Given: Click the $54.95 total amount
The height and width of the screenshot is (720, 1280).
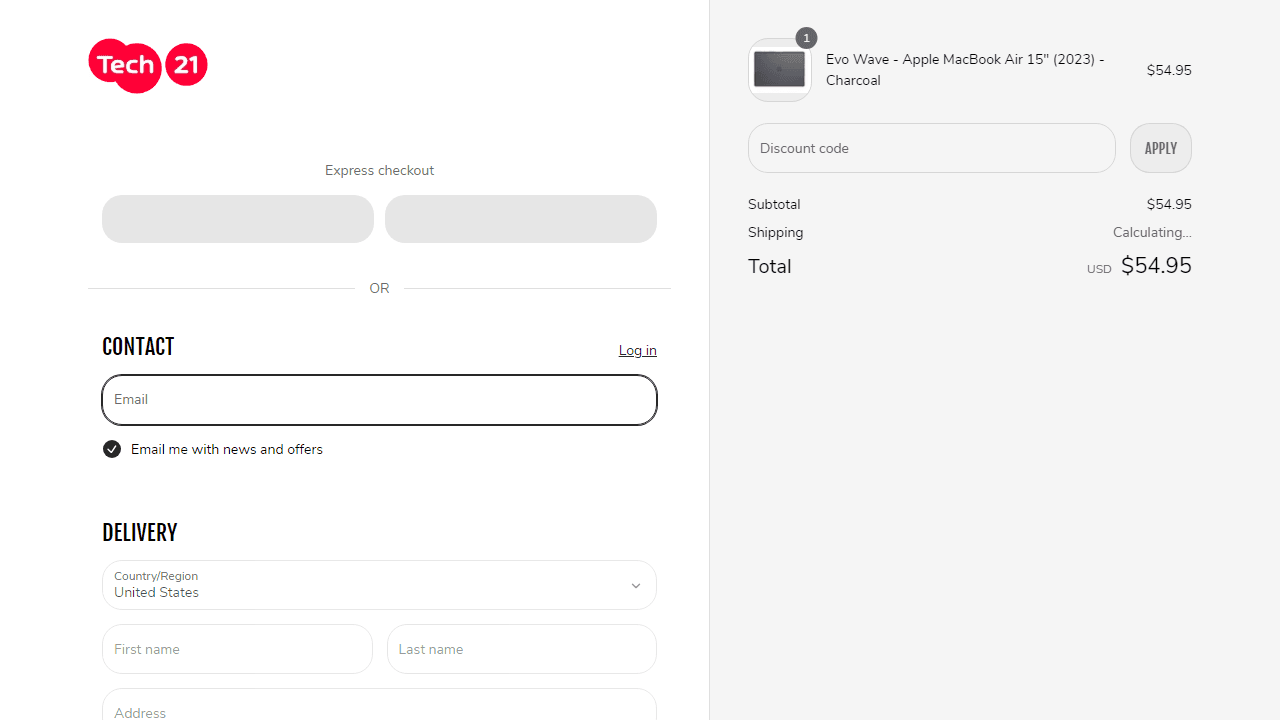Looking at the screenshot, I should [x=1156, y=265].
